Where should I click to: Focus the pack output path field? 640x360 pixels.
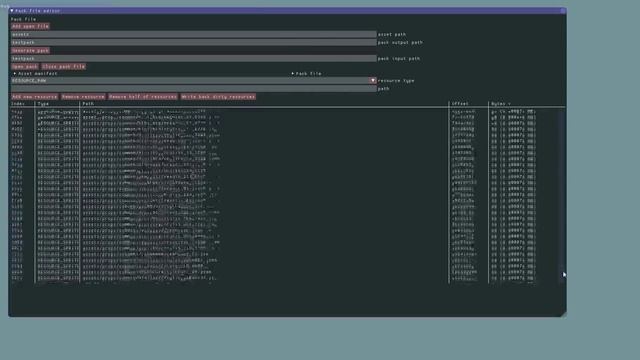pyautogui.click(x=193, y=42)
